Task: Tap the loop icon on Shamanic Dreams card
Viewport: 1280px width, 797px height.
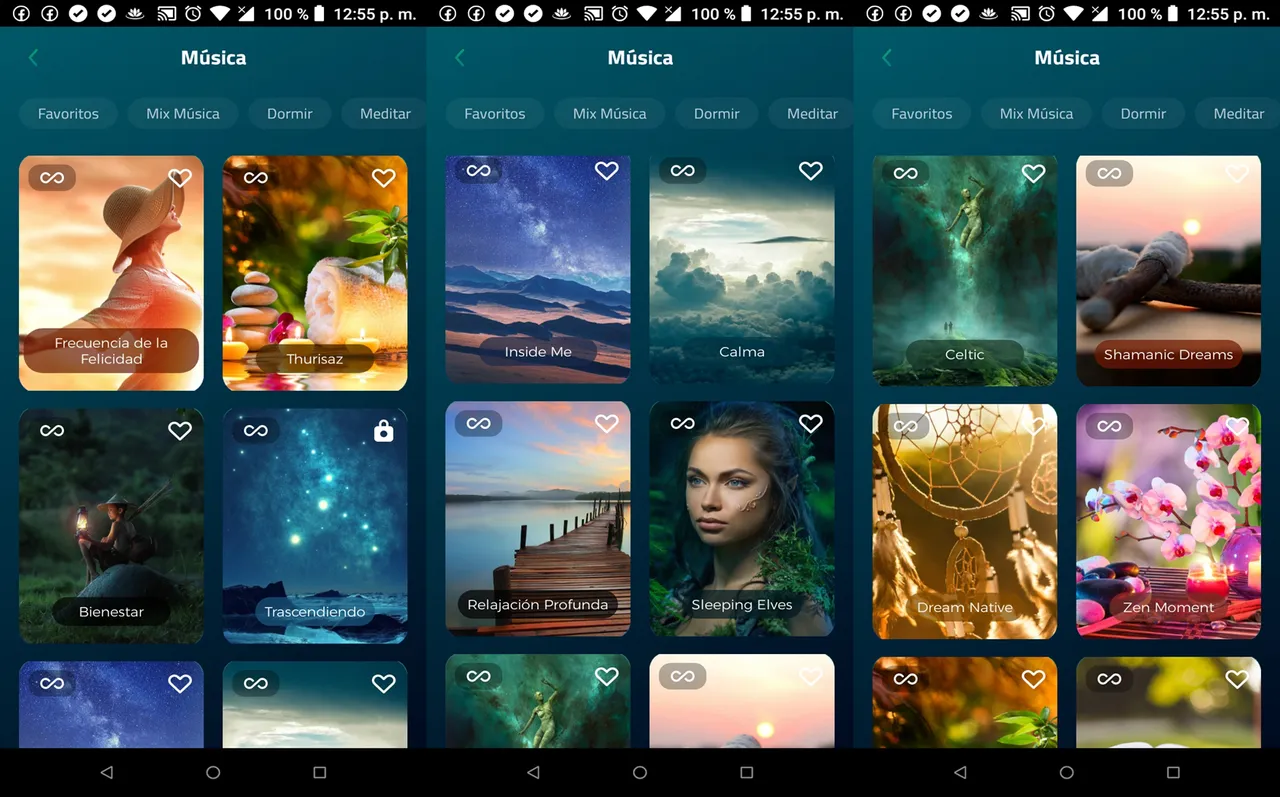Action: pyautogui.click(x=1110, y=173)
